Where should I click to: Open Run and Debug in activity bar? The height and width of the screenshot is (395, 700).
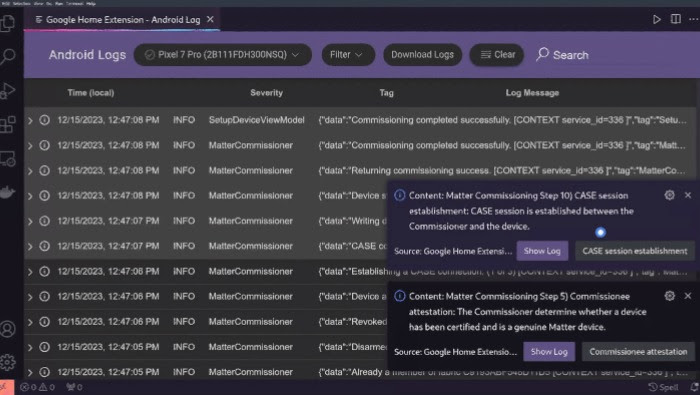pyautogui.click(x=8, y=91)
